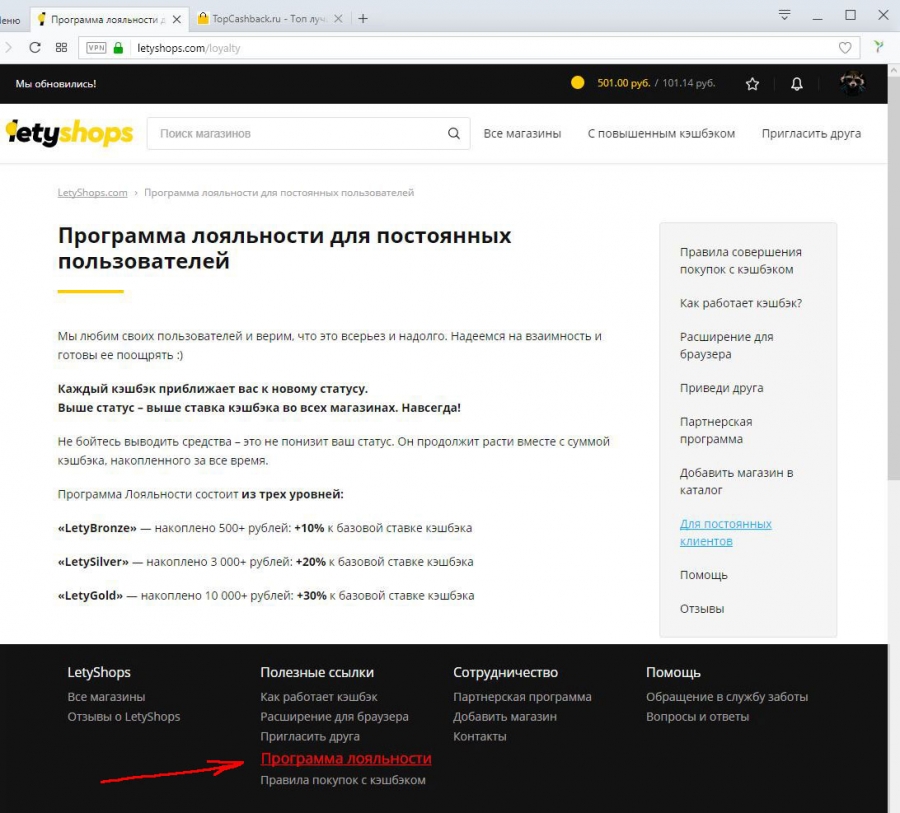
Task: Select the «LetySilver» level text
Action: click(93, 562)
